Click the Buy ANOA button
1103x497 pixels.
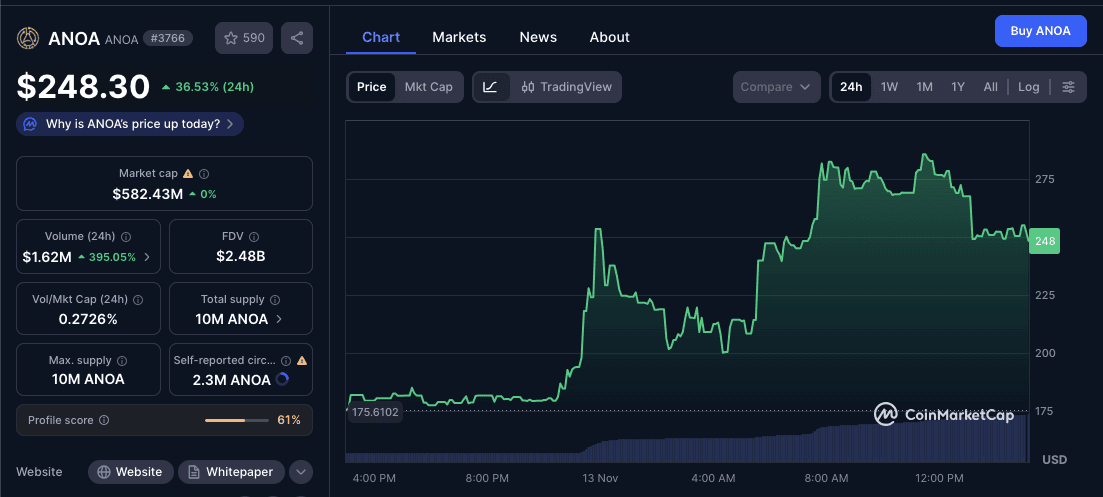point(1040,31)
